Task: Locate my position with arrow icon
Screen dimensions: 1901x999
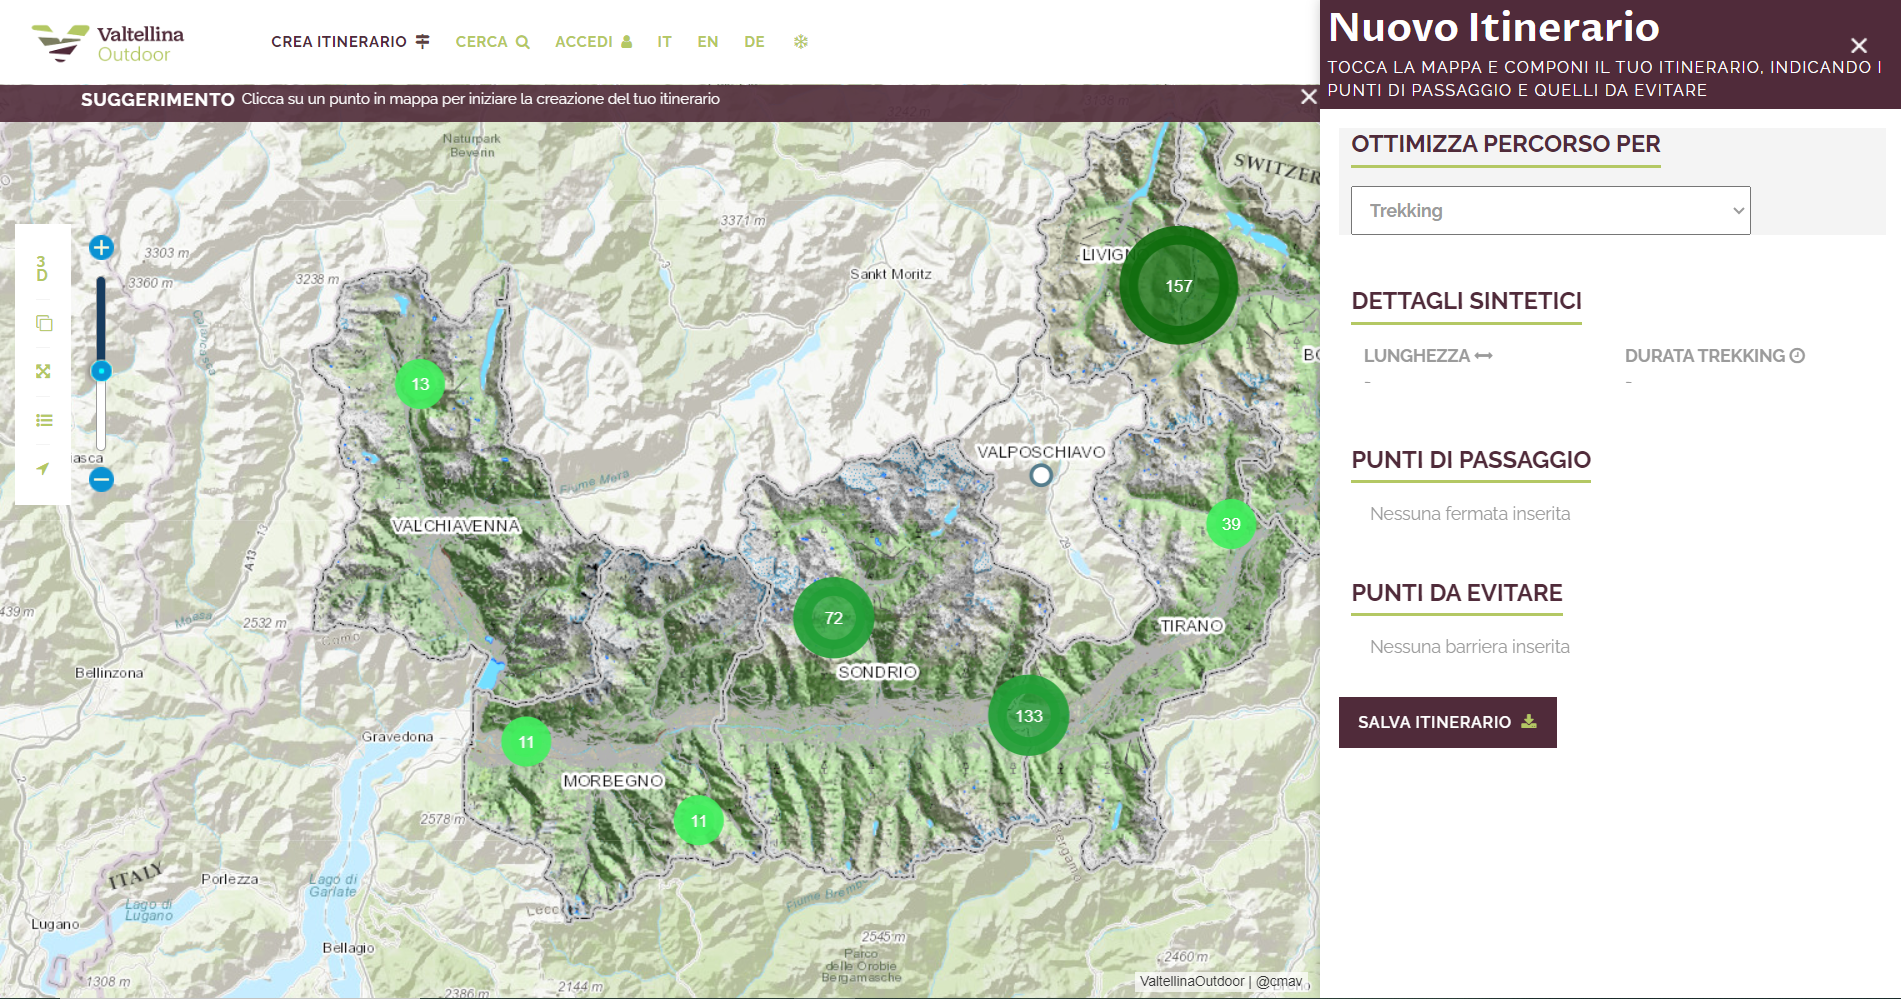Action: tap(43, 468)
